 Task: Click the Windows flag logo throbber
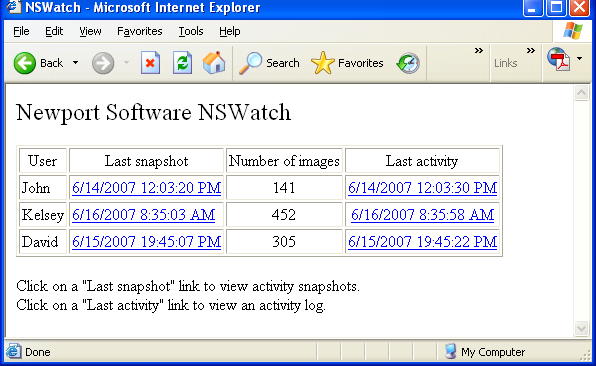[573, 31]
